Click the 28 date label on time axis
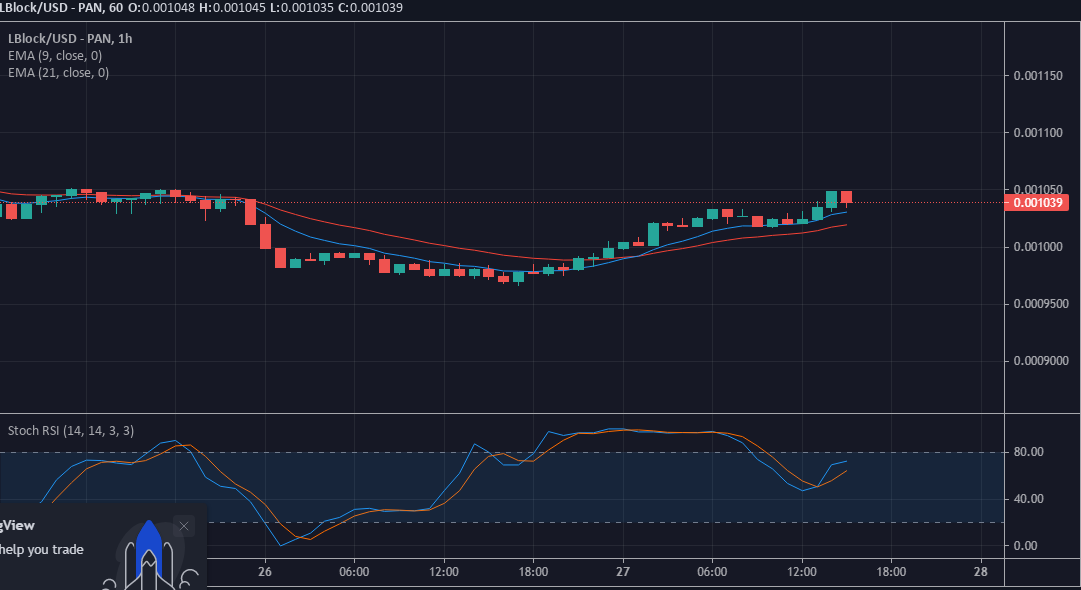The height and width of the screenshot is (590, 1081). pos(980,571)
